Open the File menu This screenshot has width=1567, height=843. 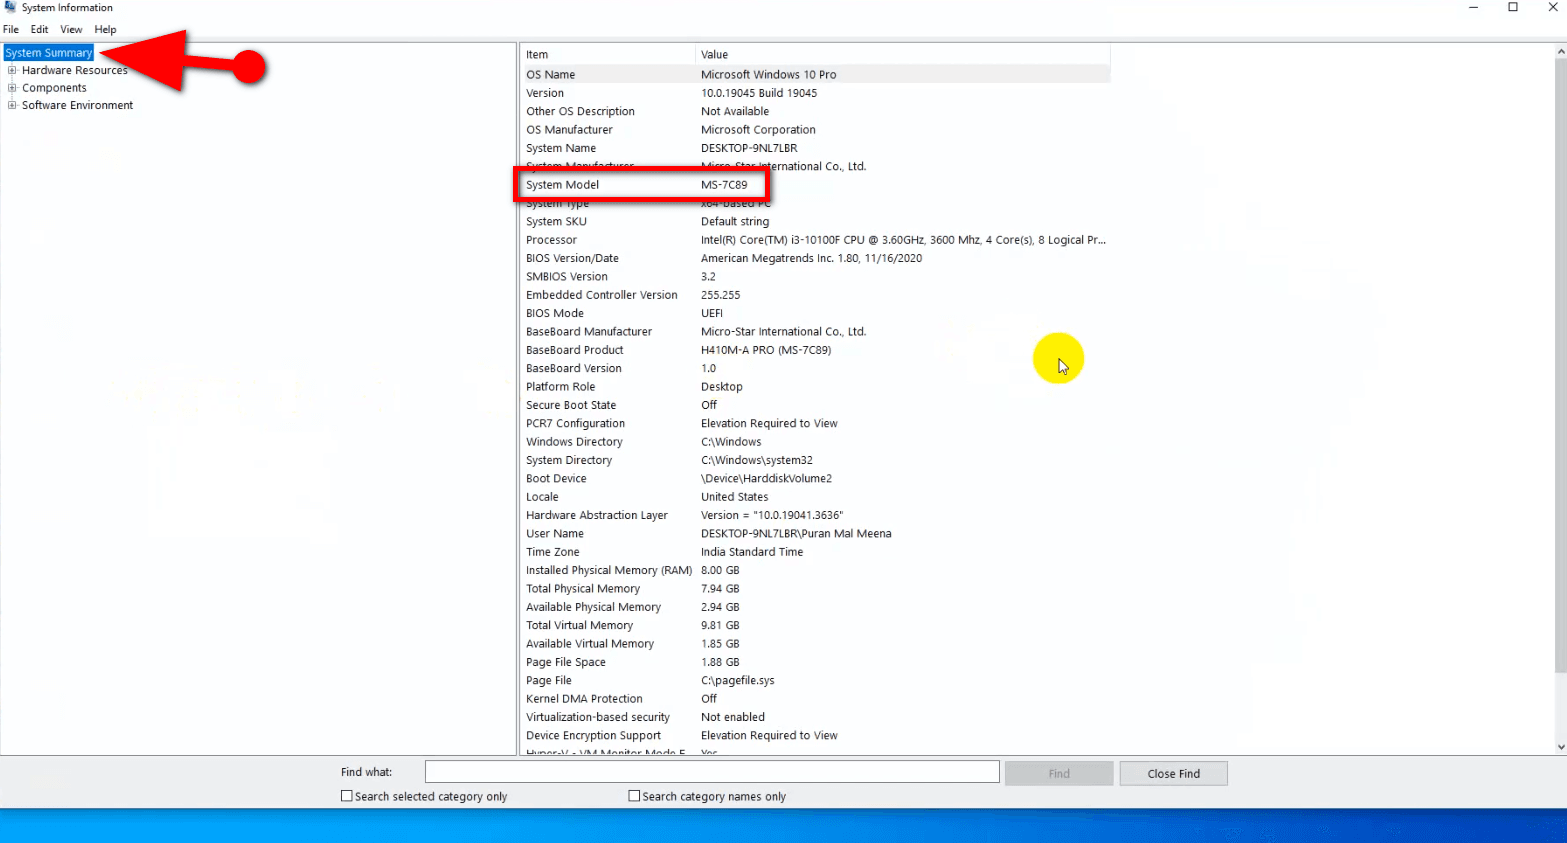coord(11,29)
